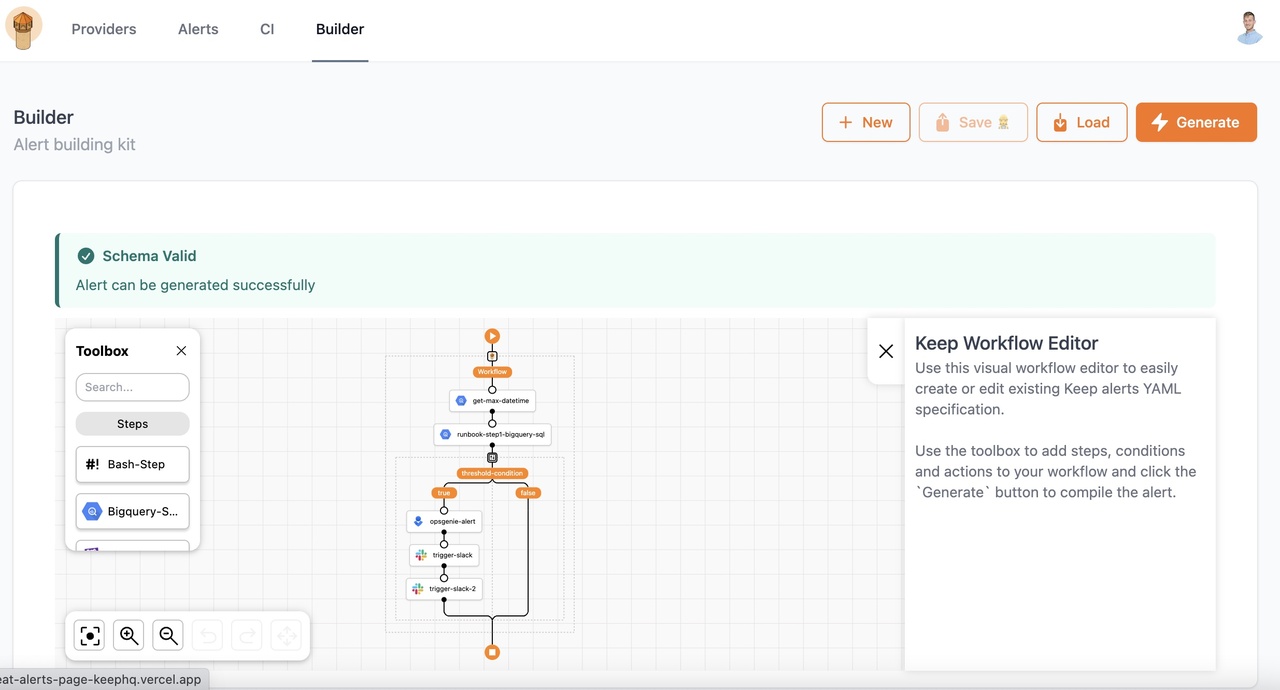The width and height of the screenshot is (1280, 690).
Task: Click the Schema Valid heading
Action: [x=149, y=256]
